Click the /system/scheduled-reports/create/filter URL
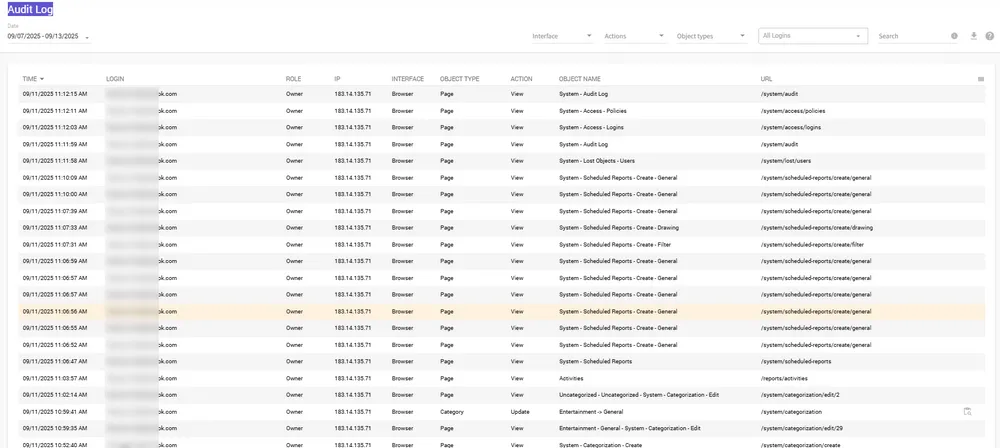 click(812, 244)
